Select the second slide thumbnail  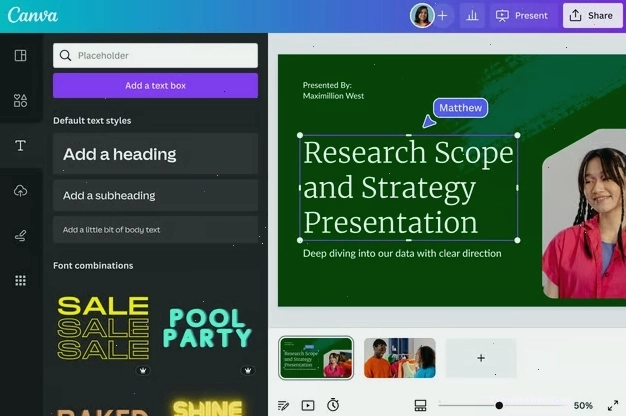[400, 358]
